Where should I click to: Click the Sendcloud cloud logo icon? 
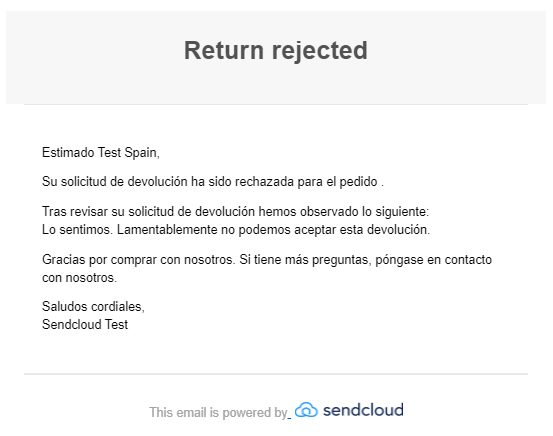coord(306,410)
